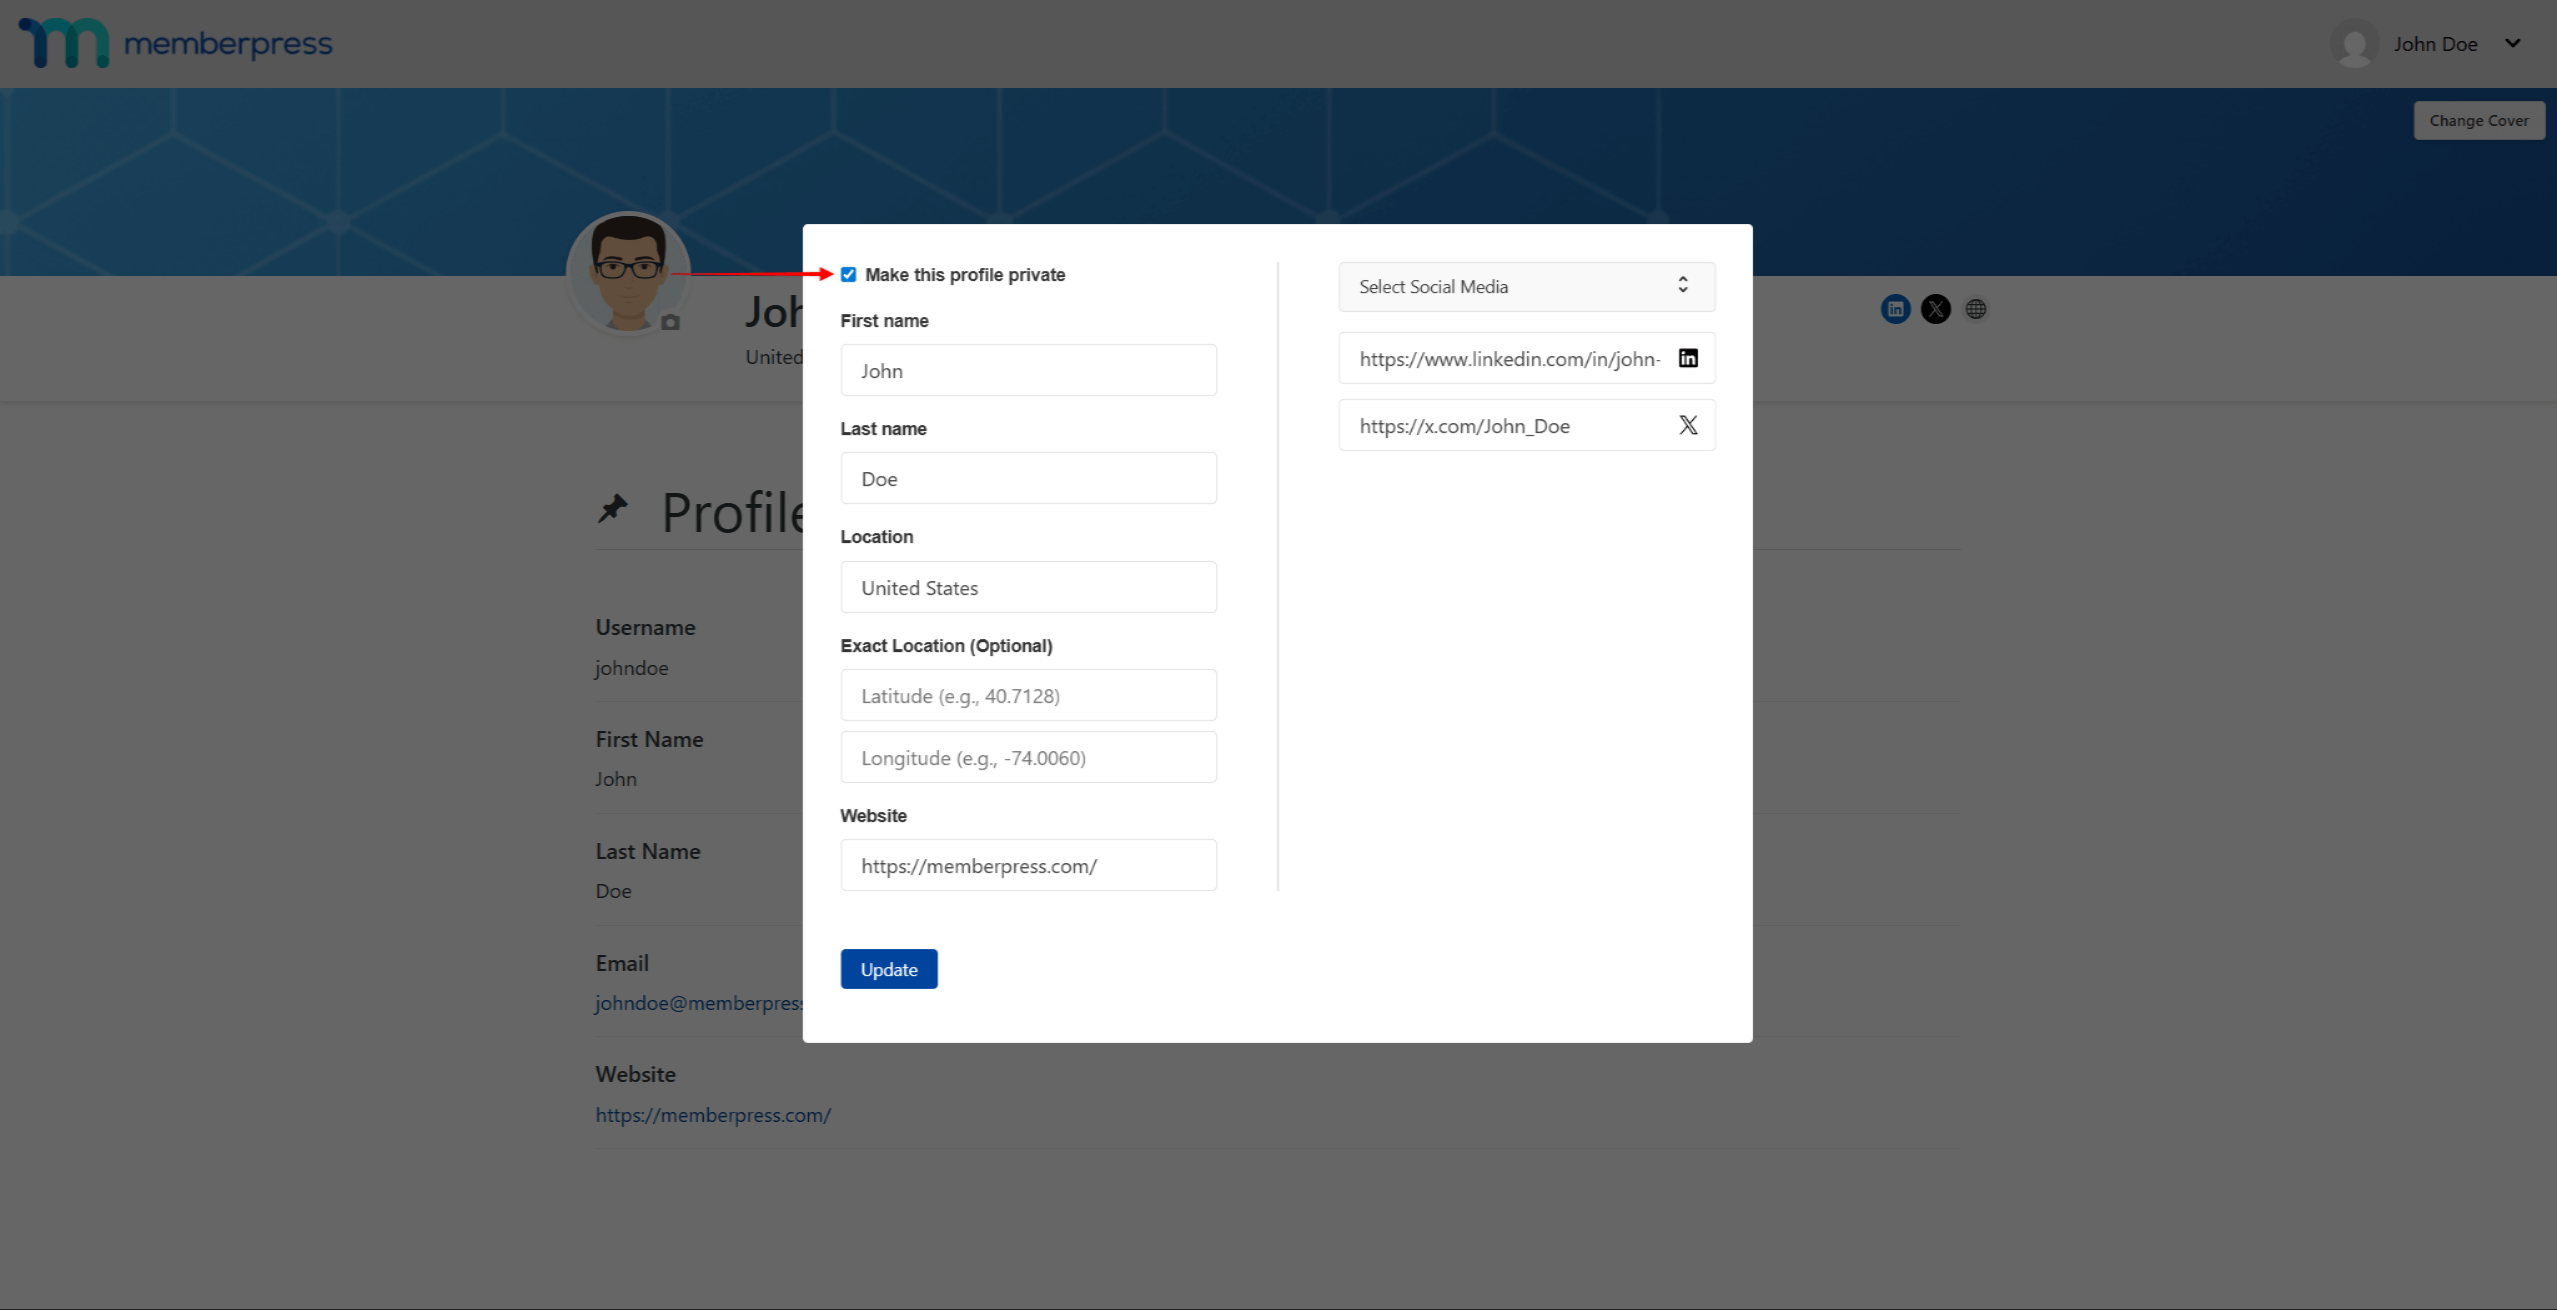Click the Update button

pyautogui.click(x=888, y=969)
